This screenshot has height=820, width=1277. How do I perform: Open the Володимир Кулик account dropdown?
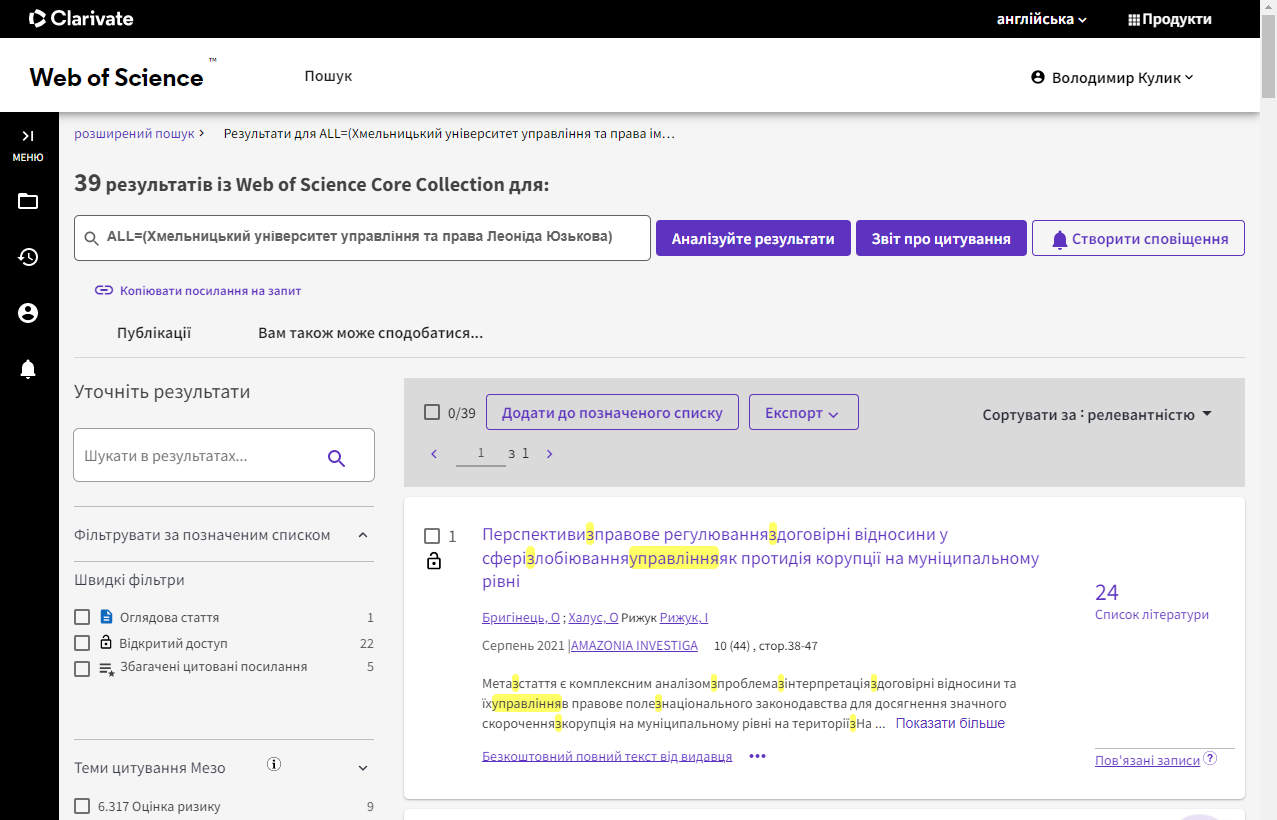1113,77
